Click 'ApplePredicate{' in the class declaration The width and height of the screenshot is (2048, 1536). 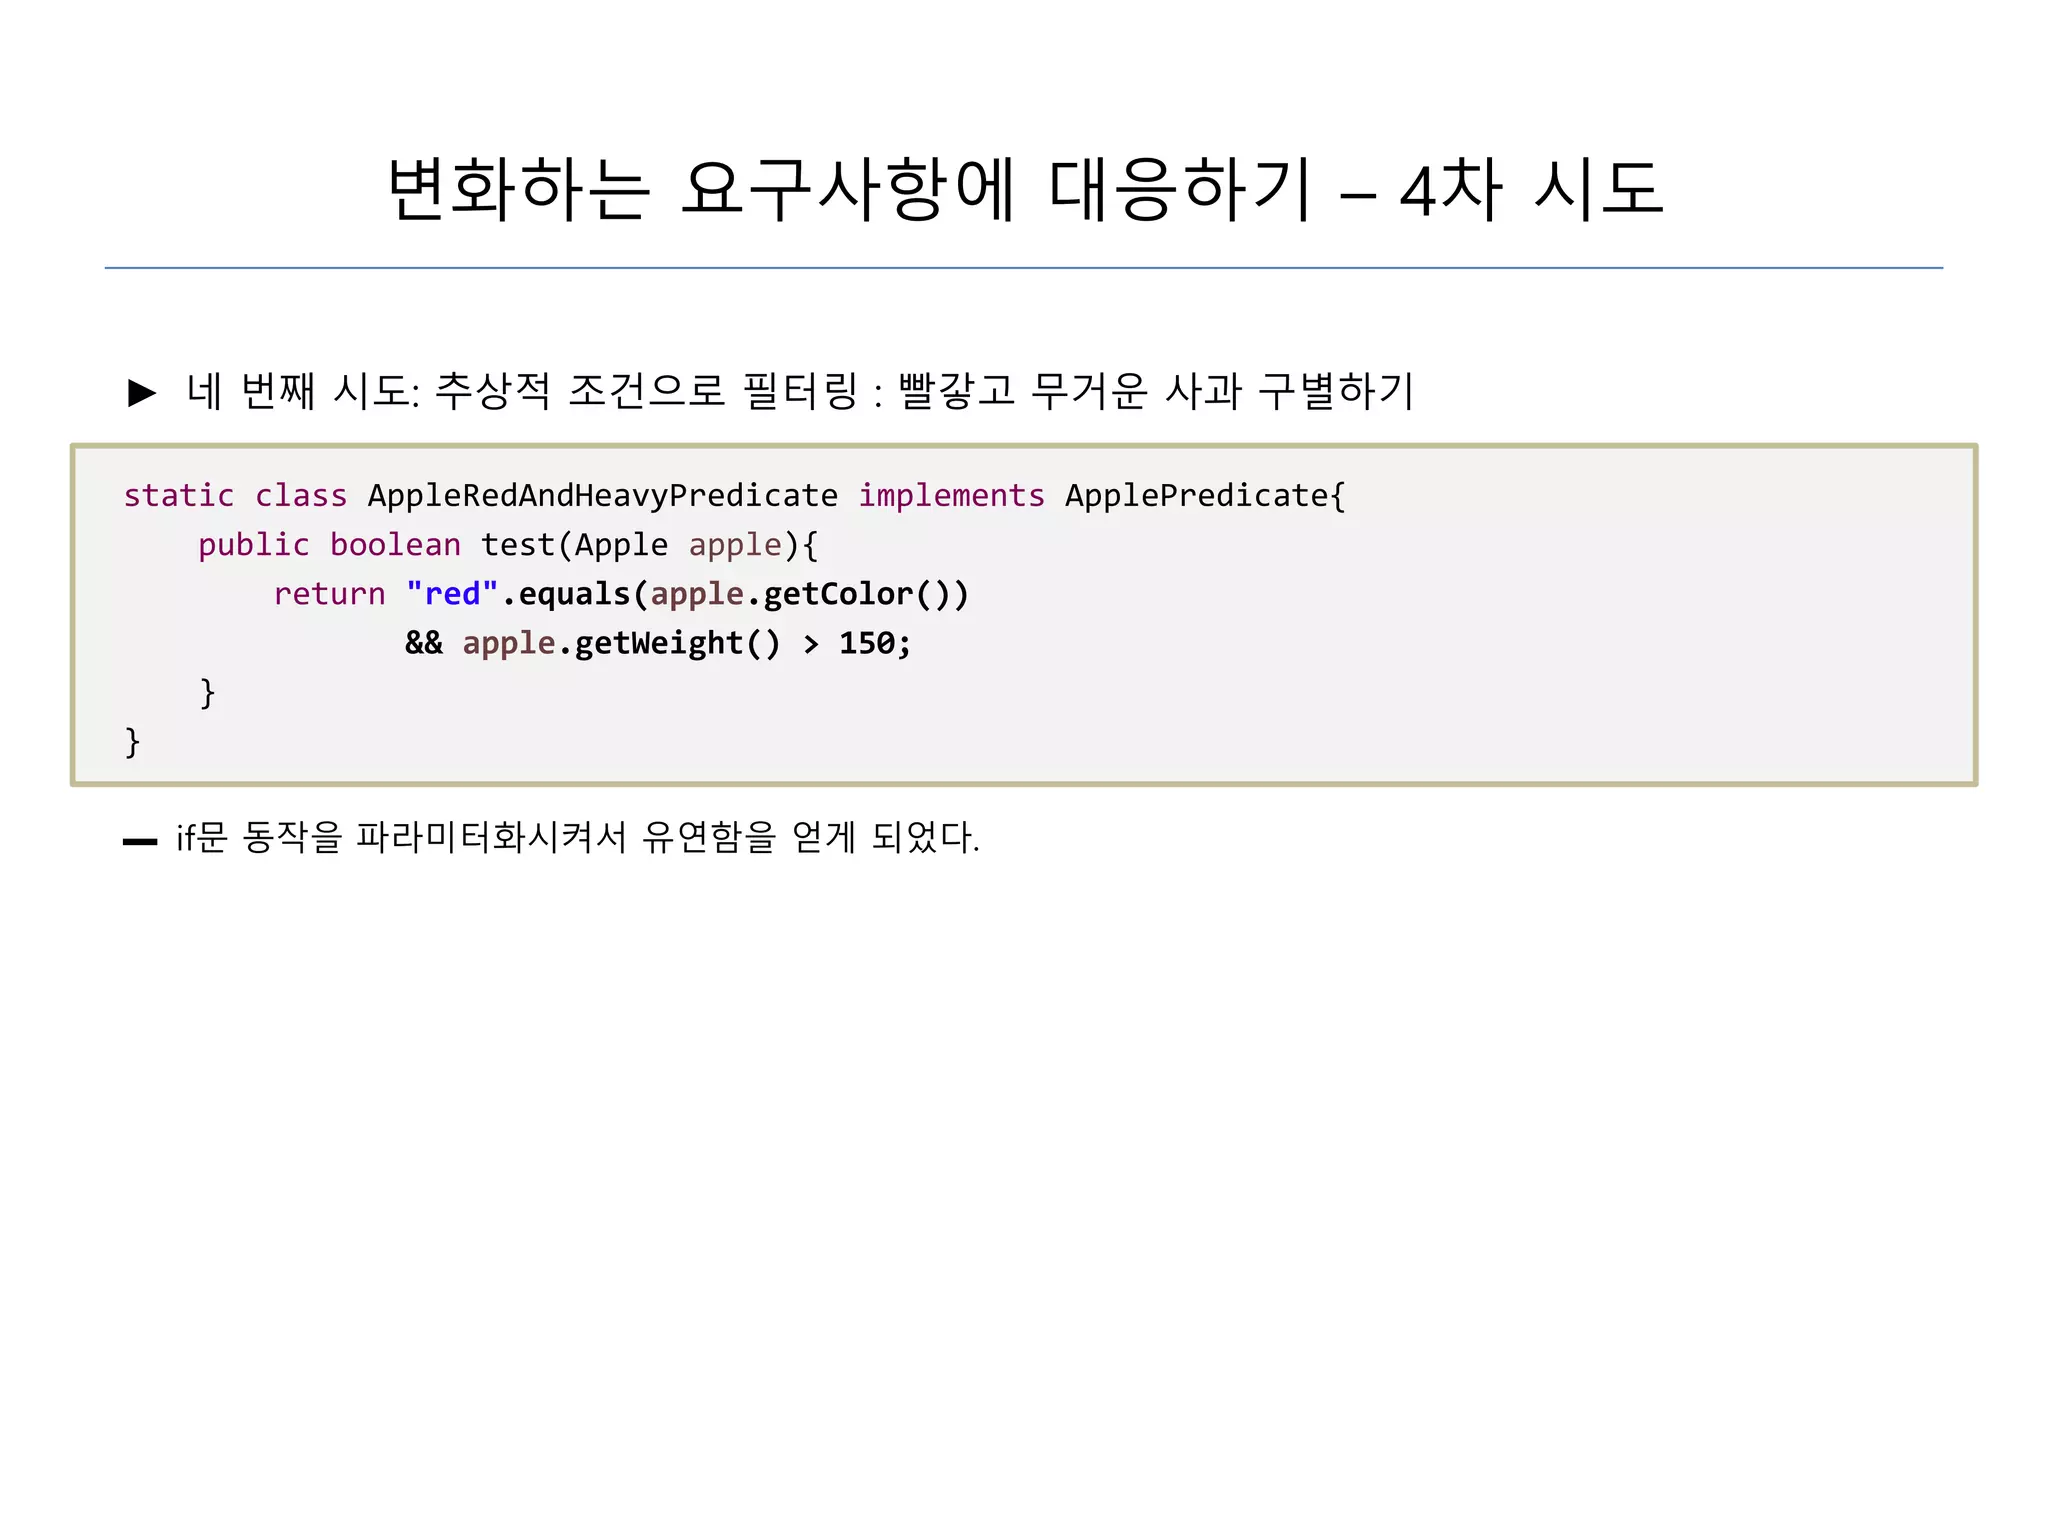coord(1206,496)
